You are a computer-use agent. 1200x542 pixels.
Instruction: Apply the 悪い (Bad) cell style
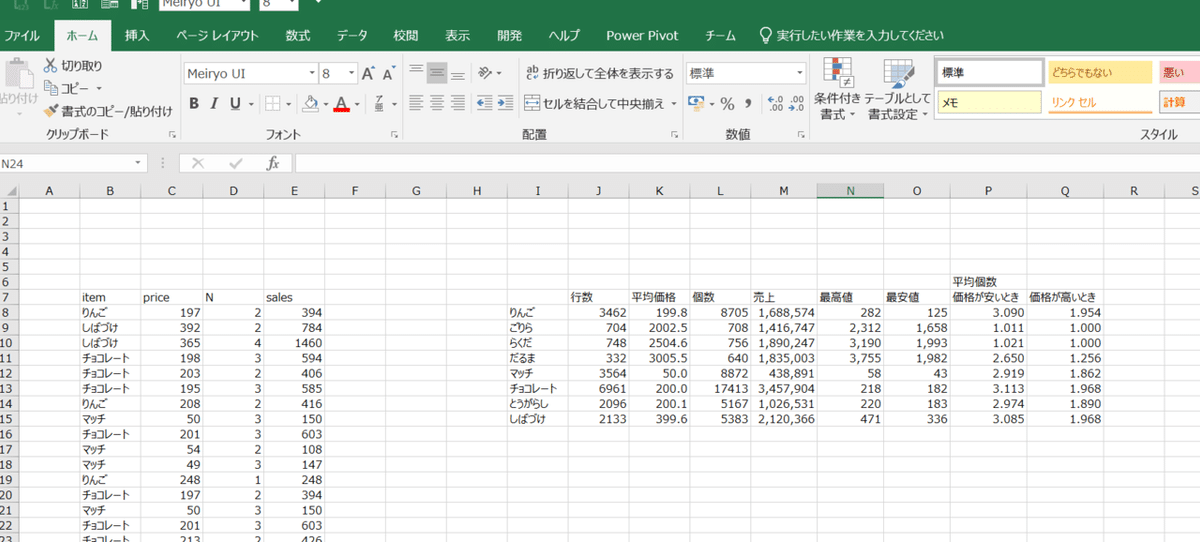(x=1179, y=73)
